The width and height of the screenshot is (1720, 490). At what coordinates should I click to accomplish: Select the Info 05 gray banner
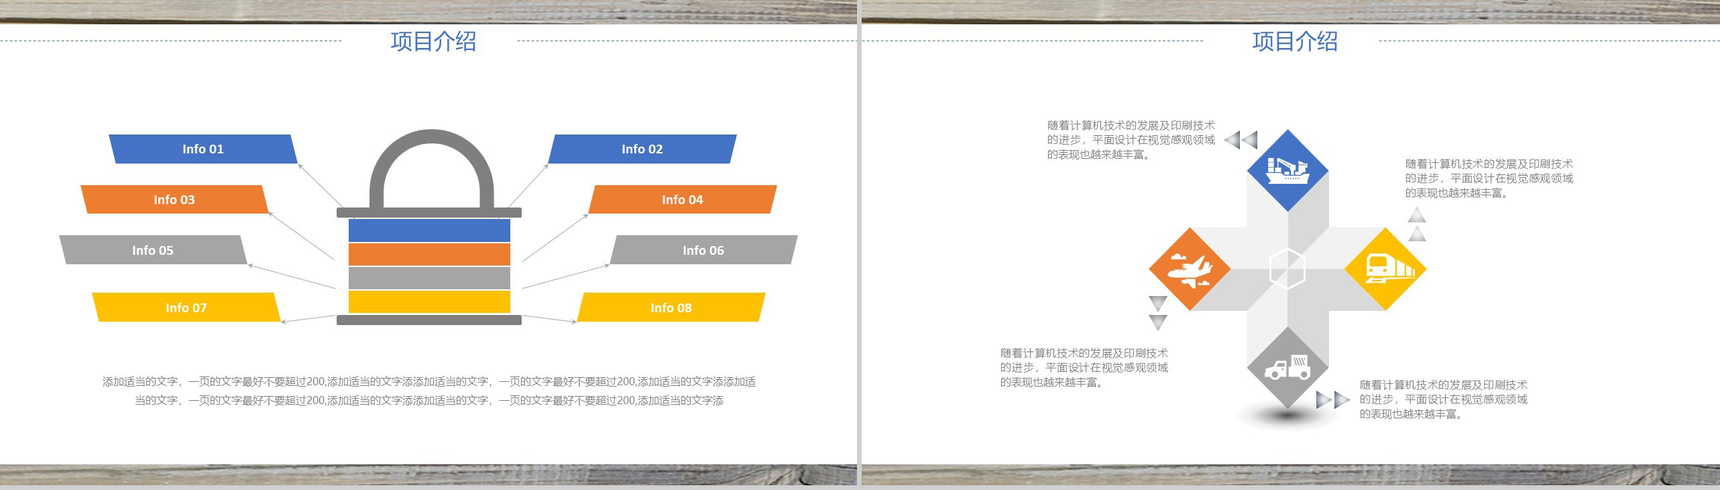(x=153, y=250)
